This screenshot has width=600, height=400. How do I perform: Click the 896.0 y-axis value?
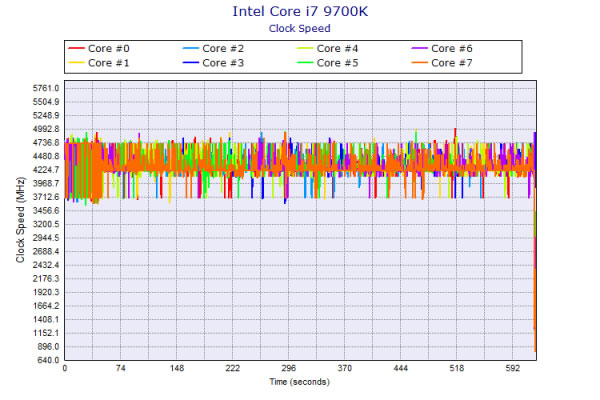pos(48,346)
